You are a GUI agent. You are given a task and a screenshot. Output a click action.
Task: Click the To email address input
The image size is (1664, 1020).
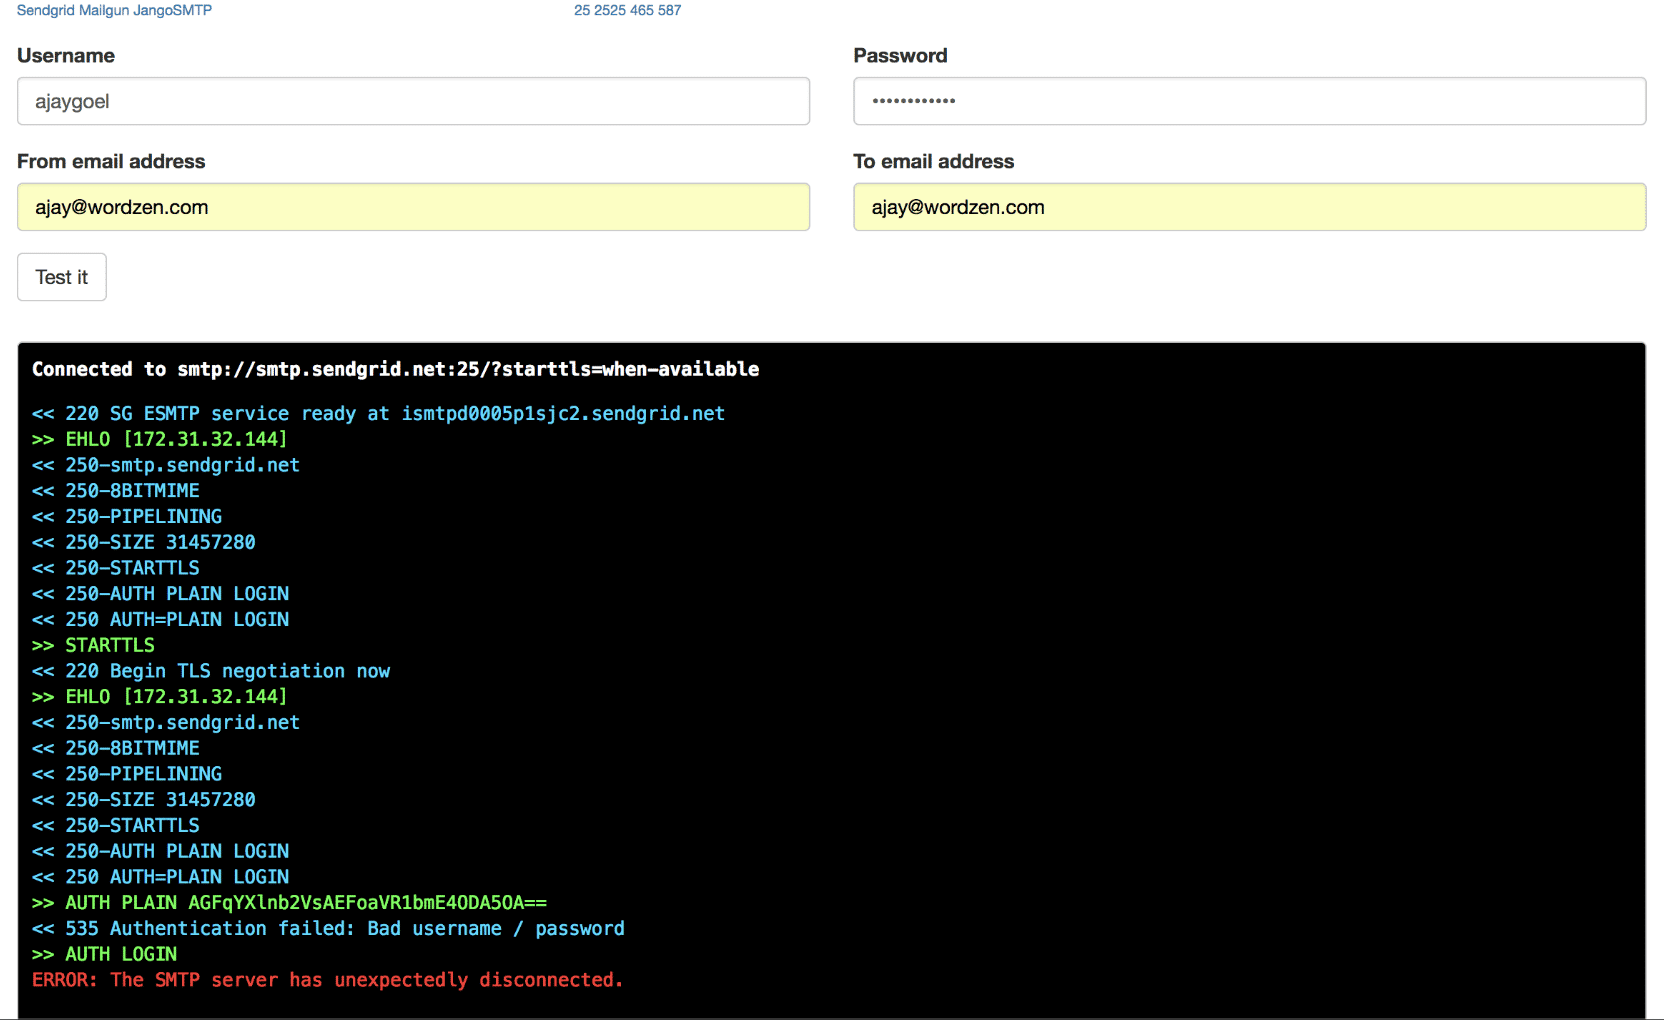1249,208
